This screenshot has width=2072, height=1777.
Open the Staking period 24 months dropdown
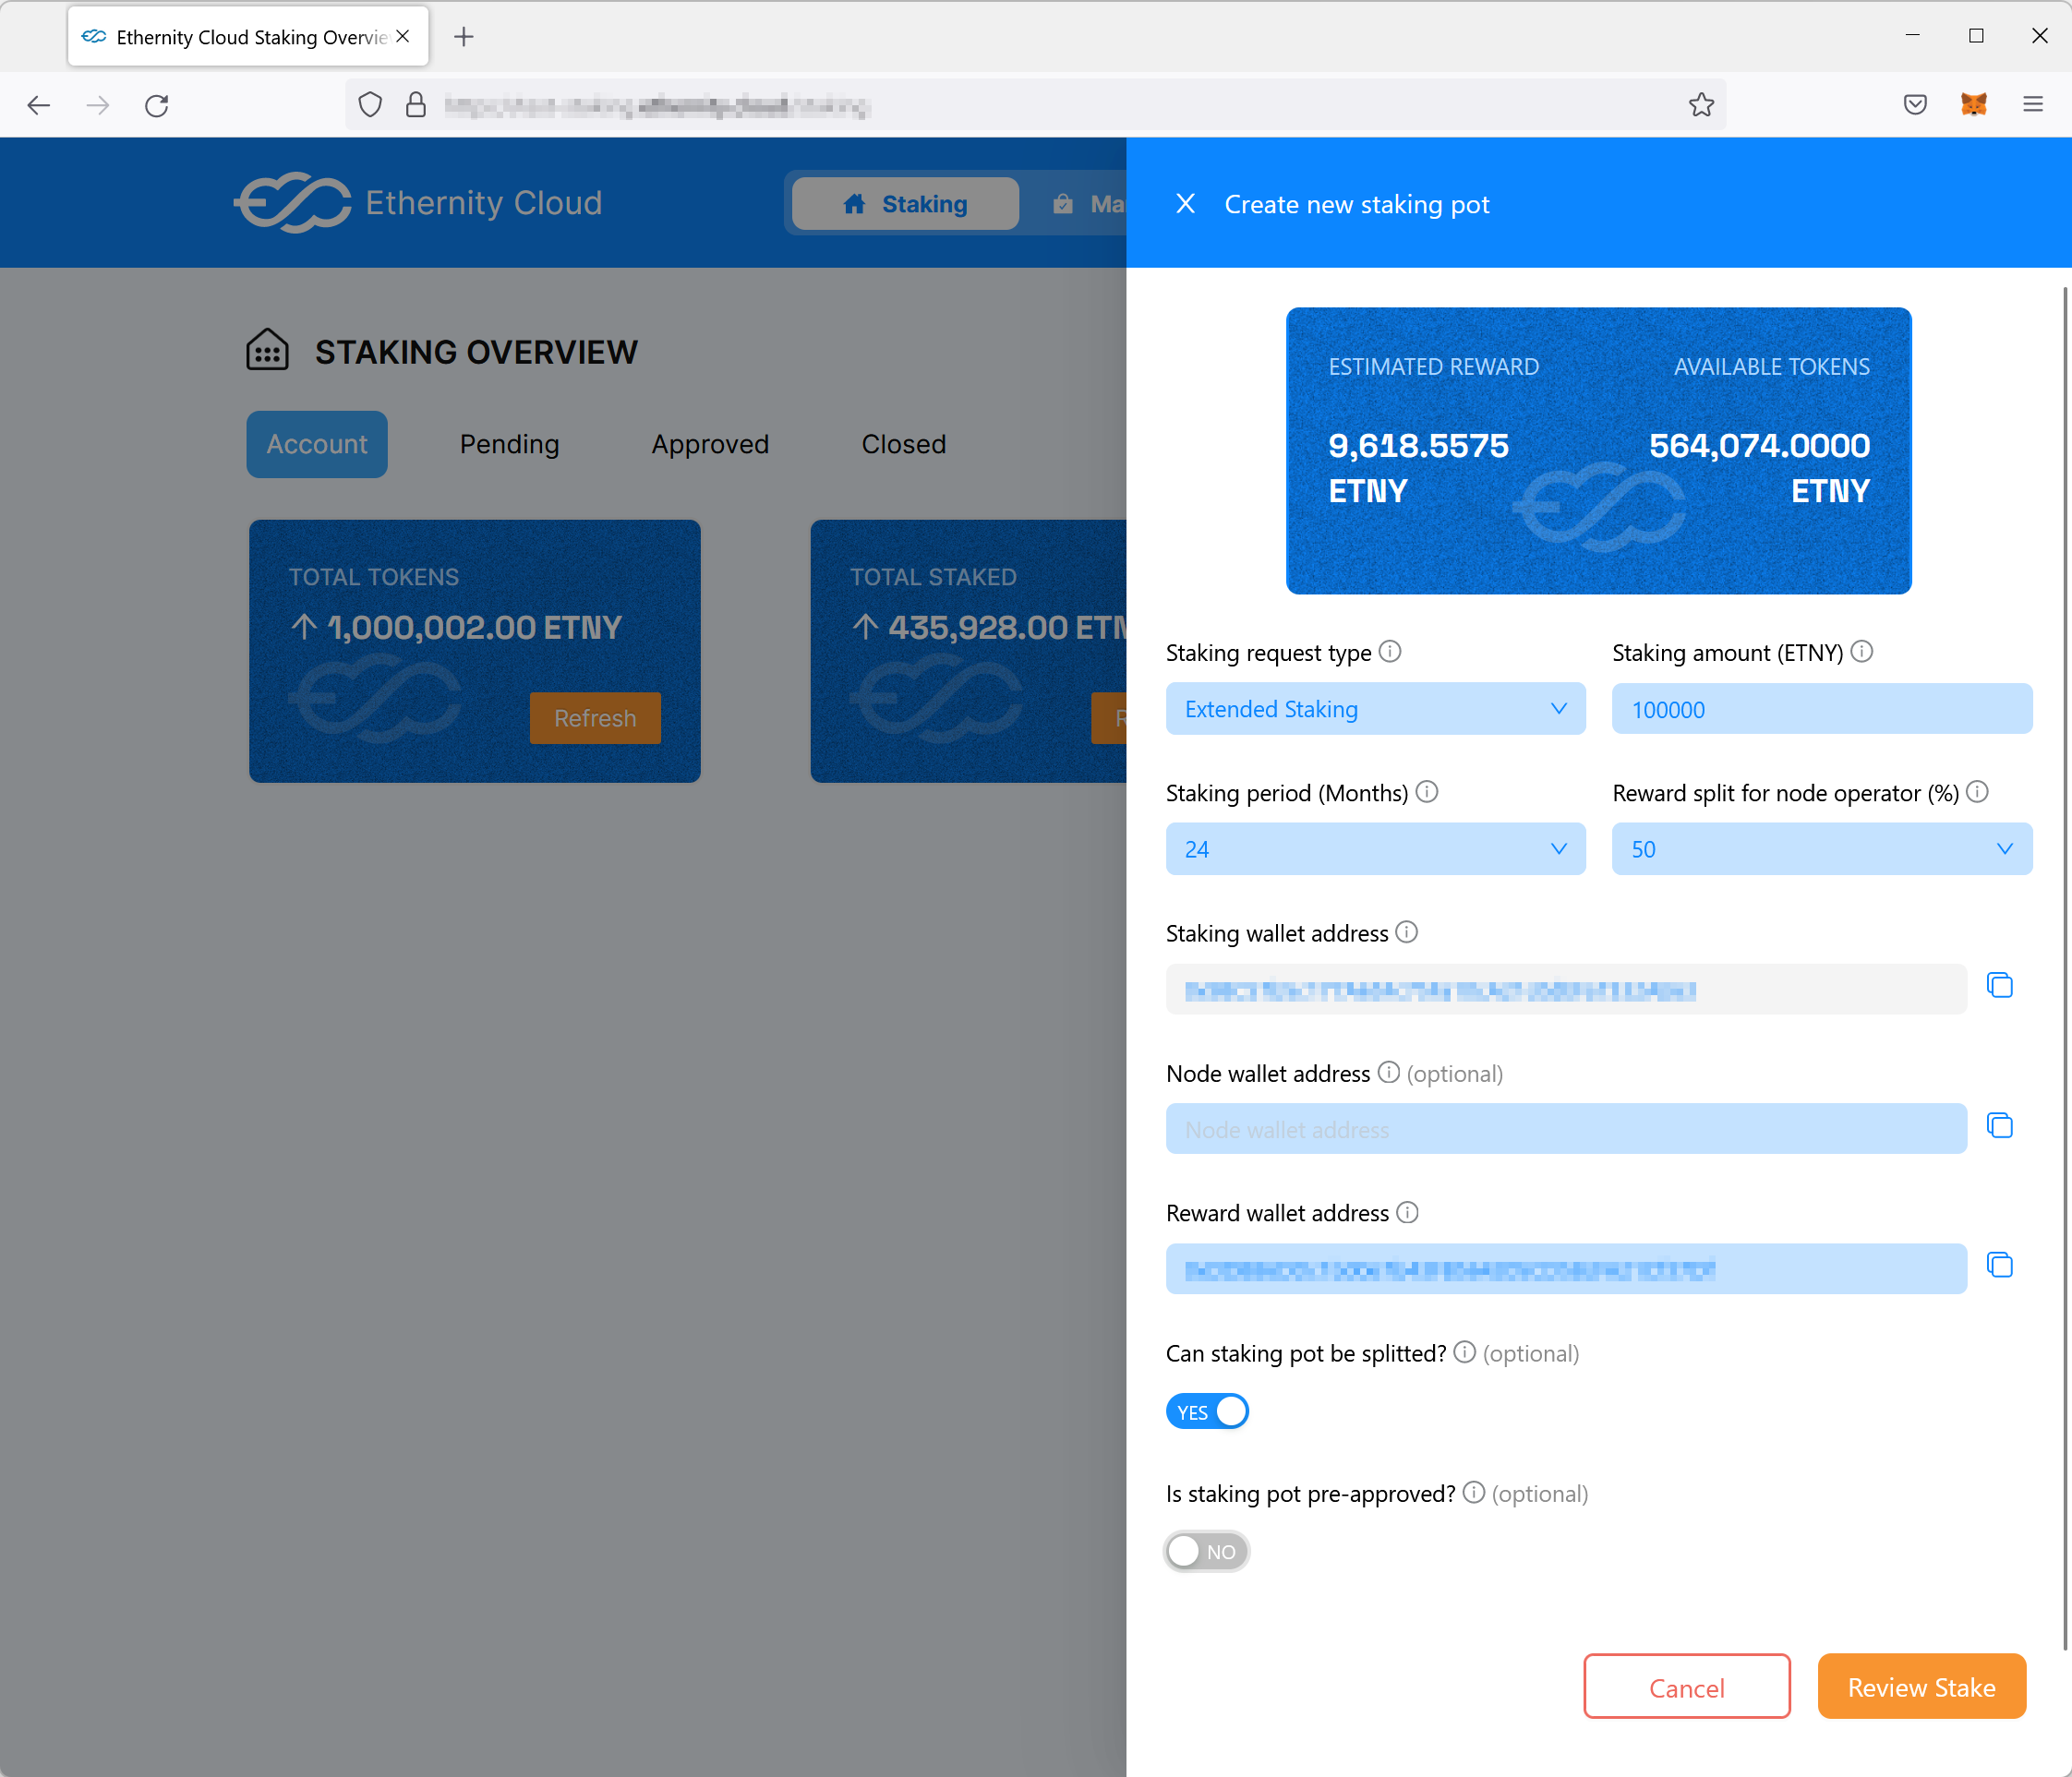pyautogui.click(x=1375, y=849)
